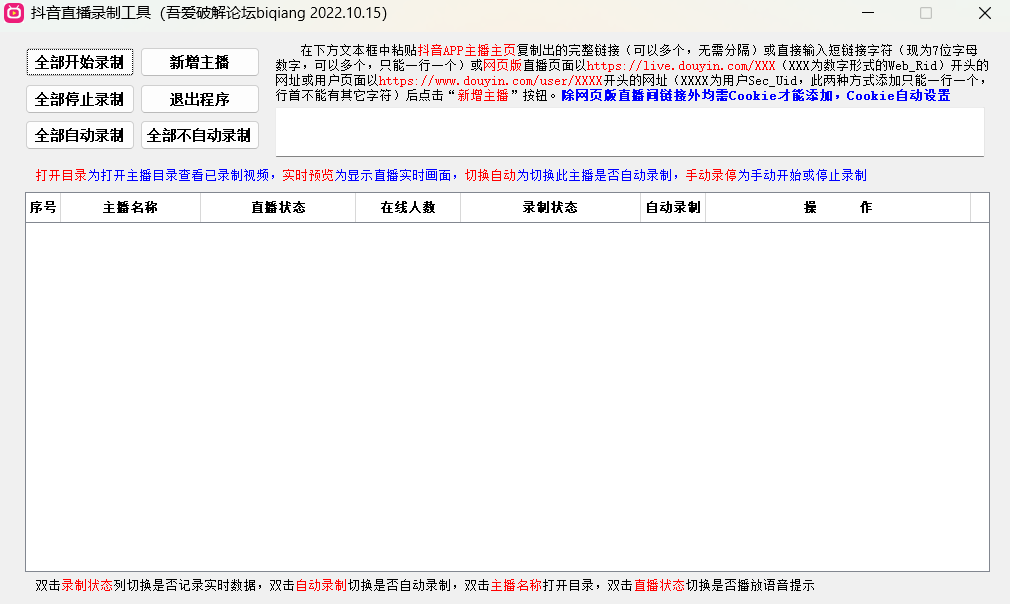Sort by the 主播名称 column header
The image size is (1010, 604).
pos(130,208)
